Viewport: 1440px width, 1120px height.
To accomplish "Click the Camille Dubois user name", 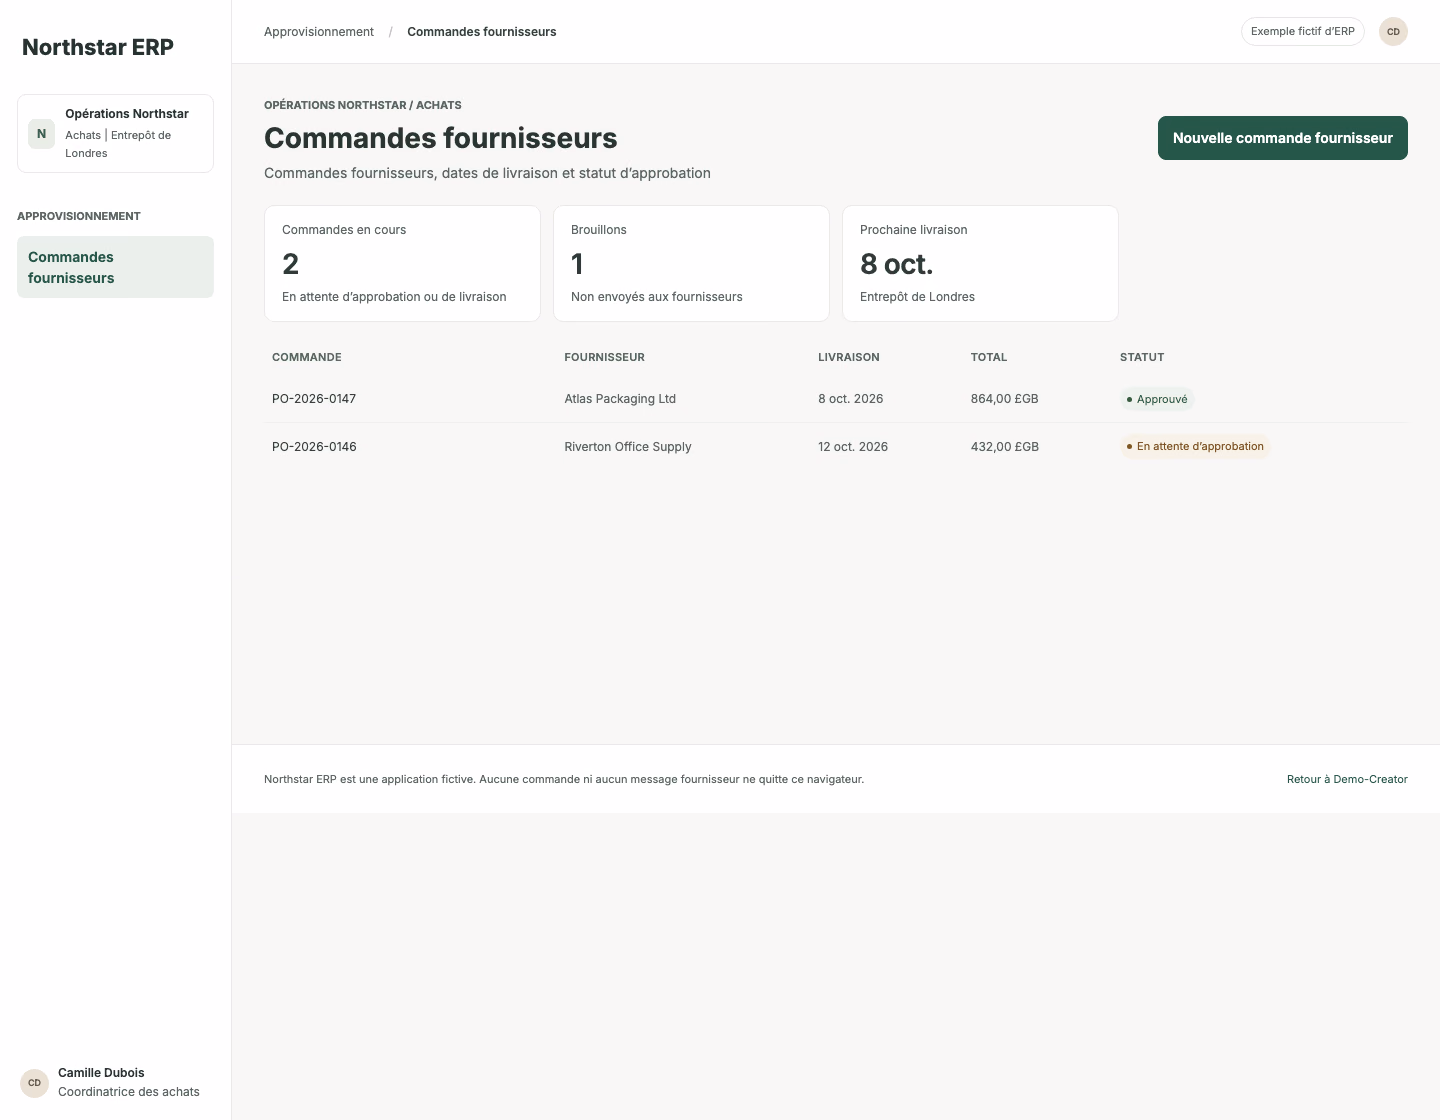I will point(101,1073).
